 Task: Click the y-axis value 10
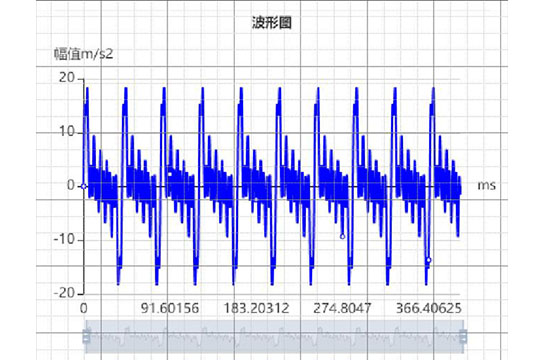pos(67,131)
